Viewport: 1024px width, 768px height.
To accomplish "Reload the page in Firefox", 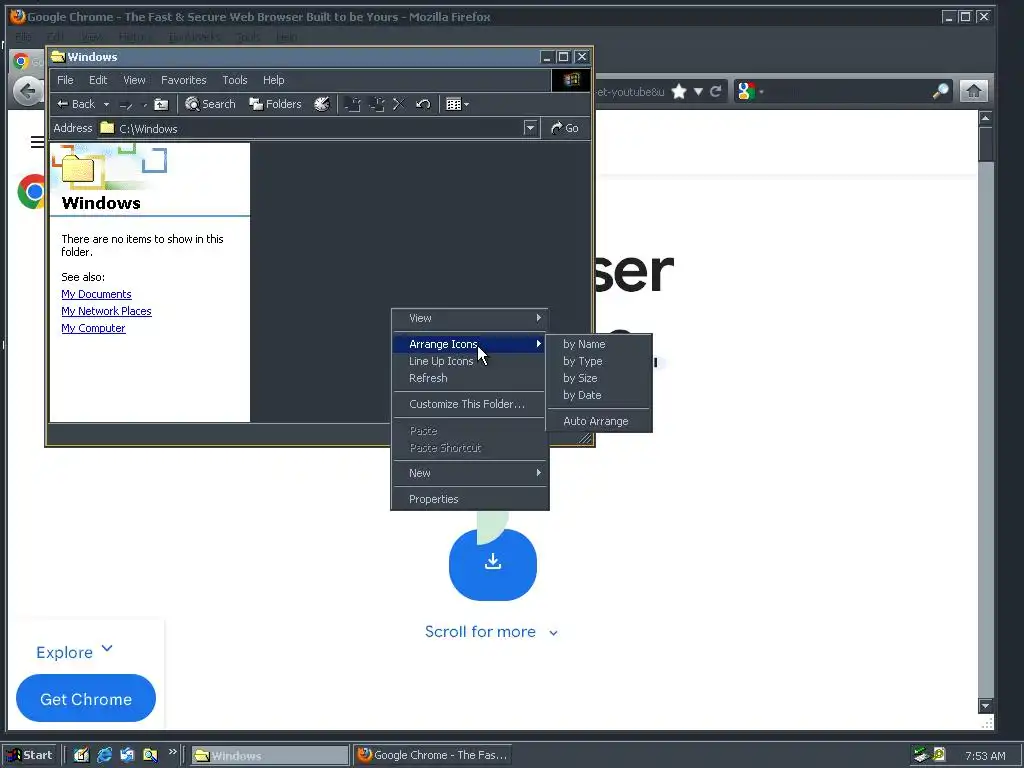I will tap(716, 91).
